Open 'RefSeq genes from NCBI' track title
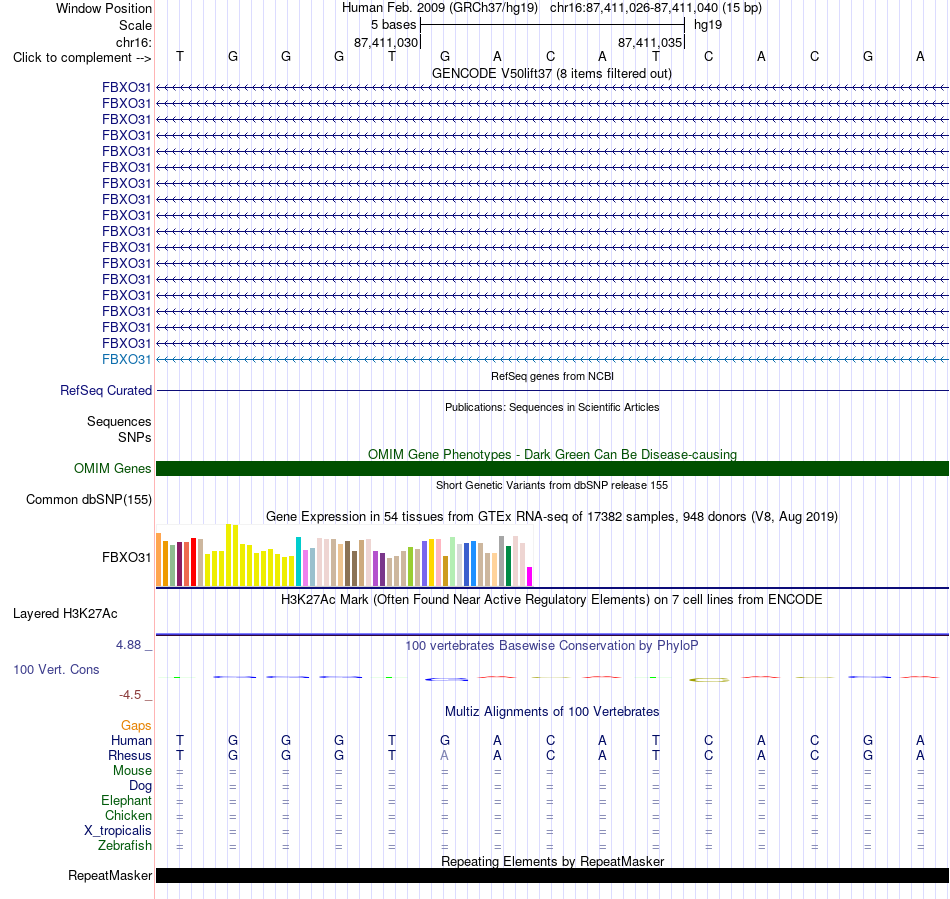Viewport: 950px width, 899px height. (x=552, y=376)
